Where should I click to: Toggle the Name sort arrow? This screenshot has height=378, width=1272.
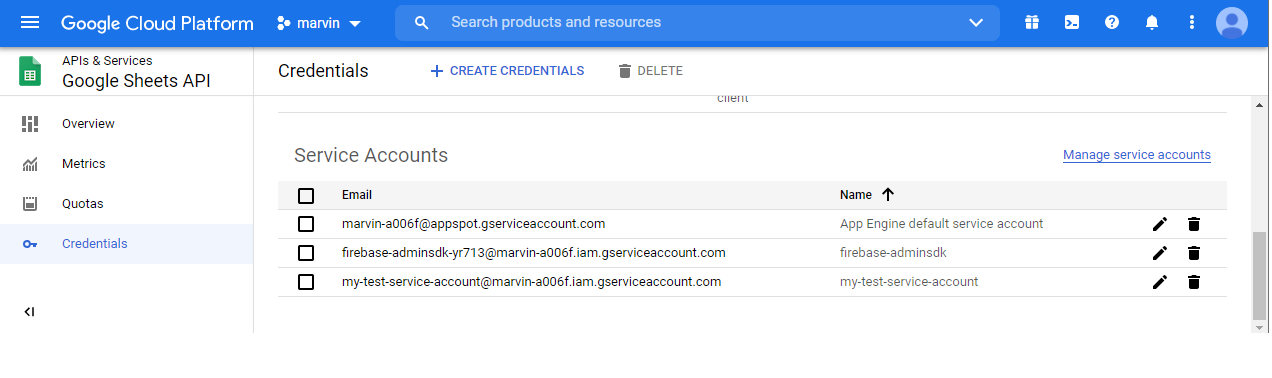point(888,195)
